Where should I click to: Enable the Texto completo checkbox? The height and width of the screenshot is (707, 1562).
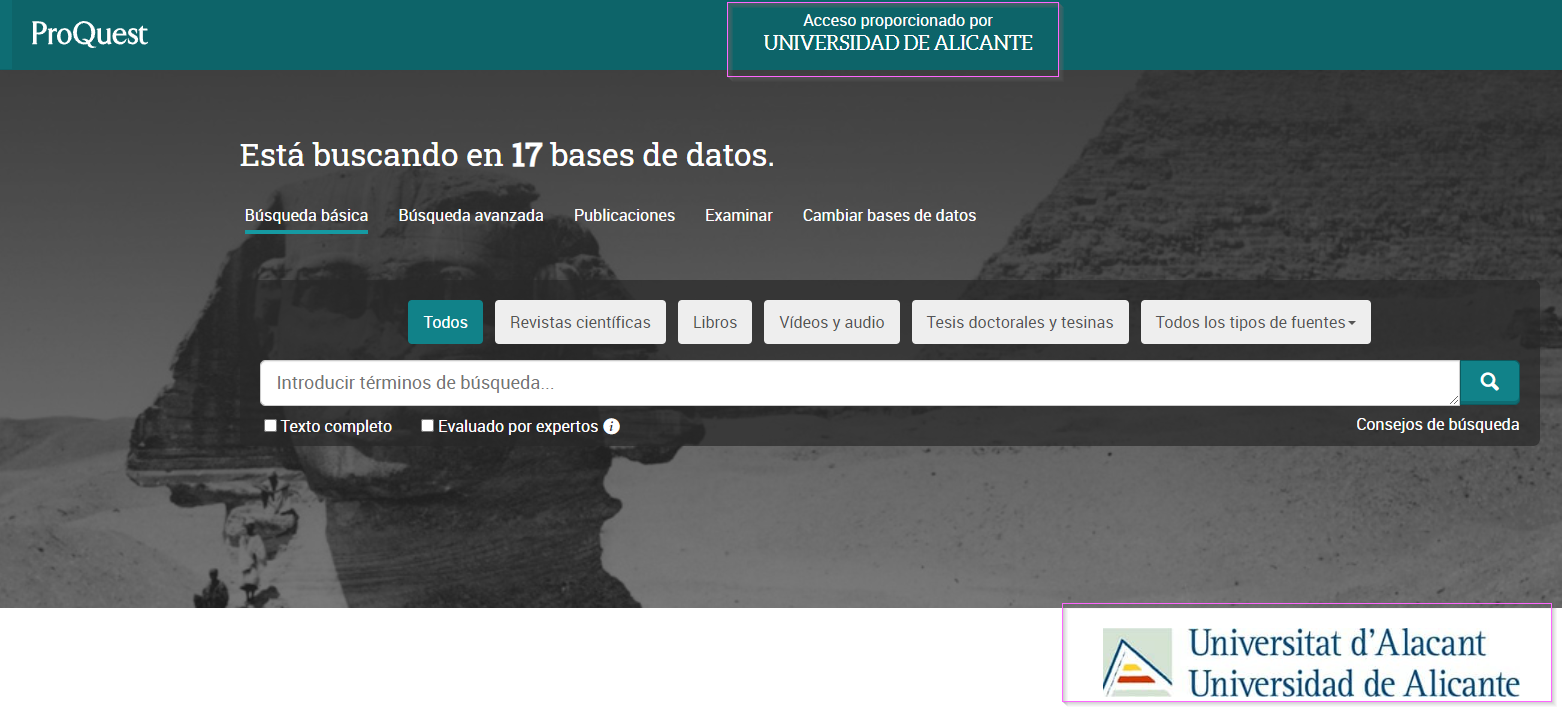pyautogui.click(x=270, y=426)
